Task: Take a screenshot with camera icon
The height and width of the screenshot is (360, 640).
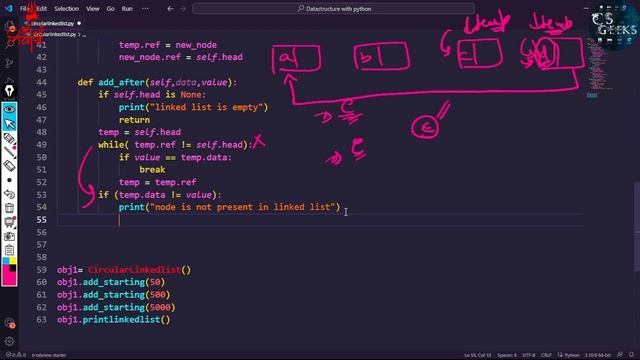Action: pyautogui.click(x=9, y=236)
